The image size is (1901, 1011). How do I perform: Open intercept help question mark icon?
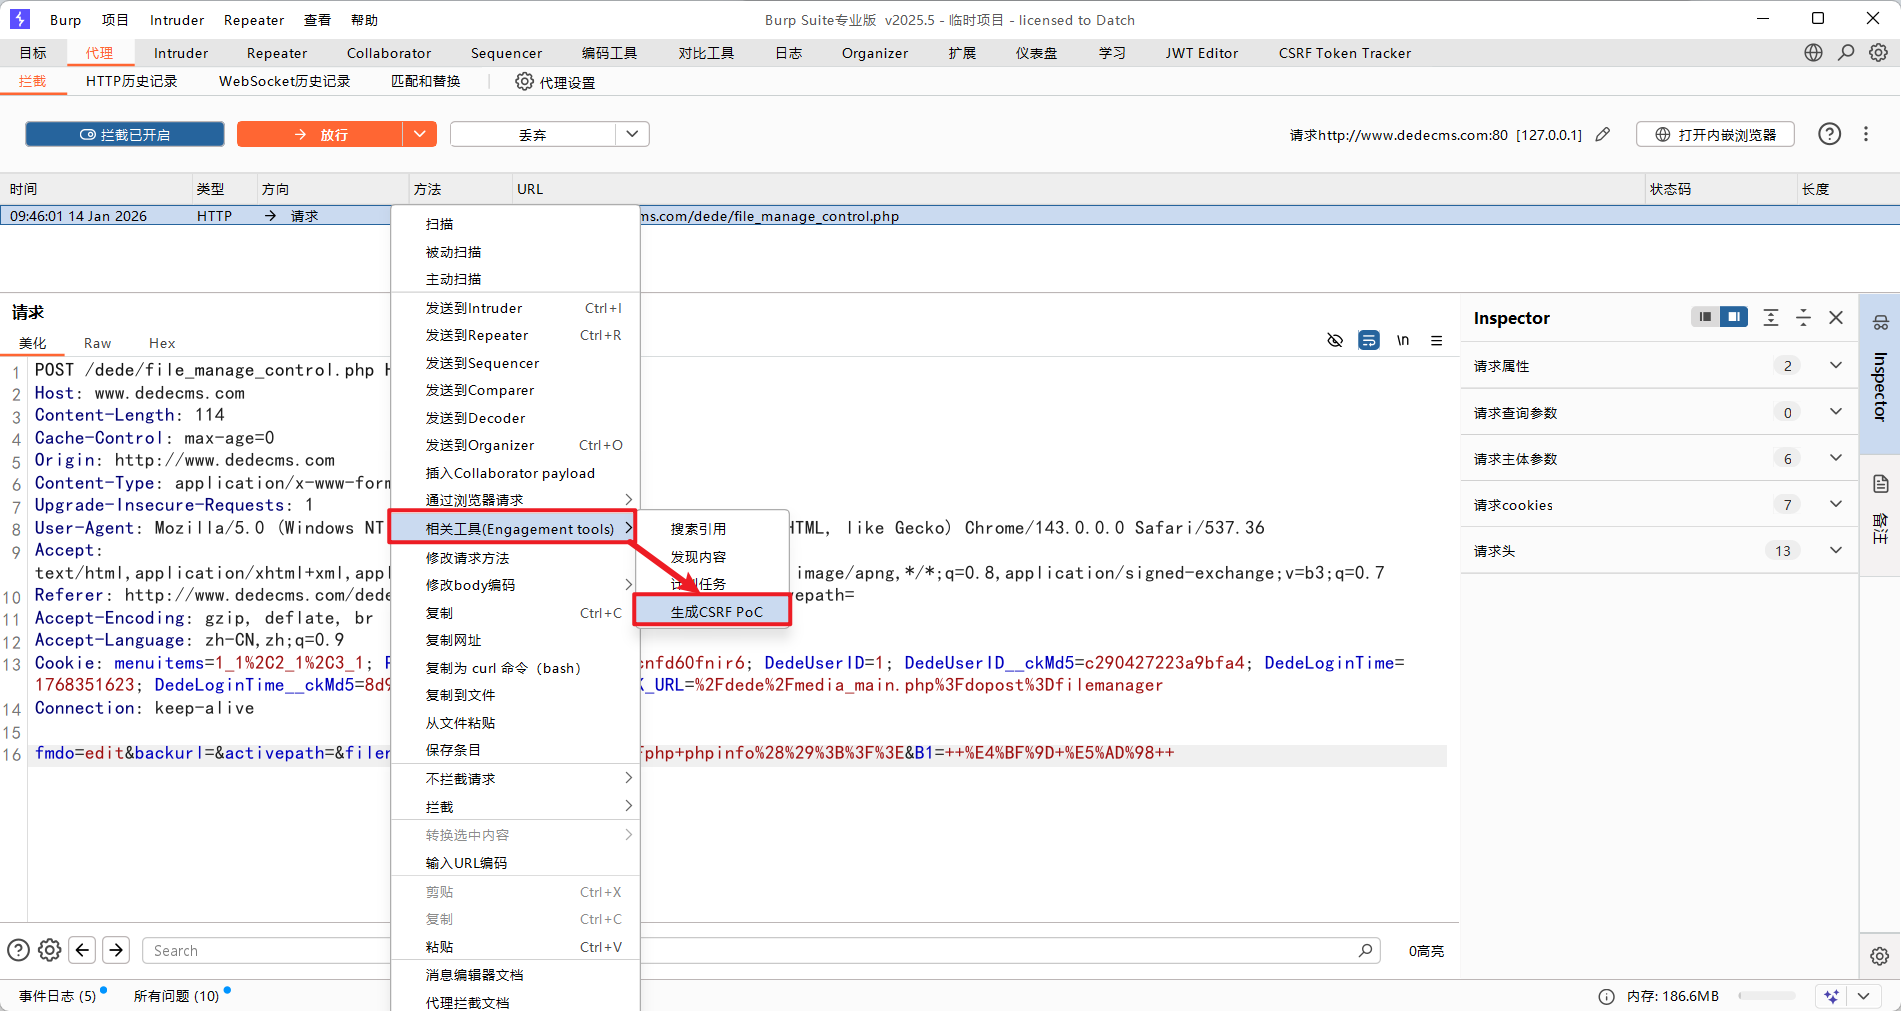(1829, 134)
